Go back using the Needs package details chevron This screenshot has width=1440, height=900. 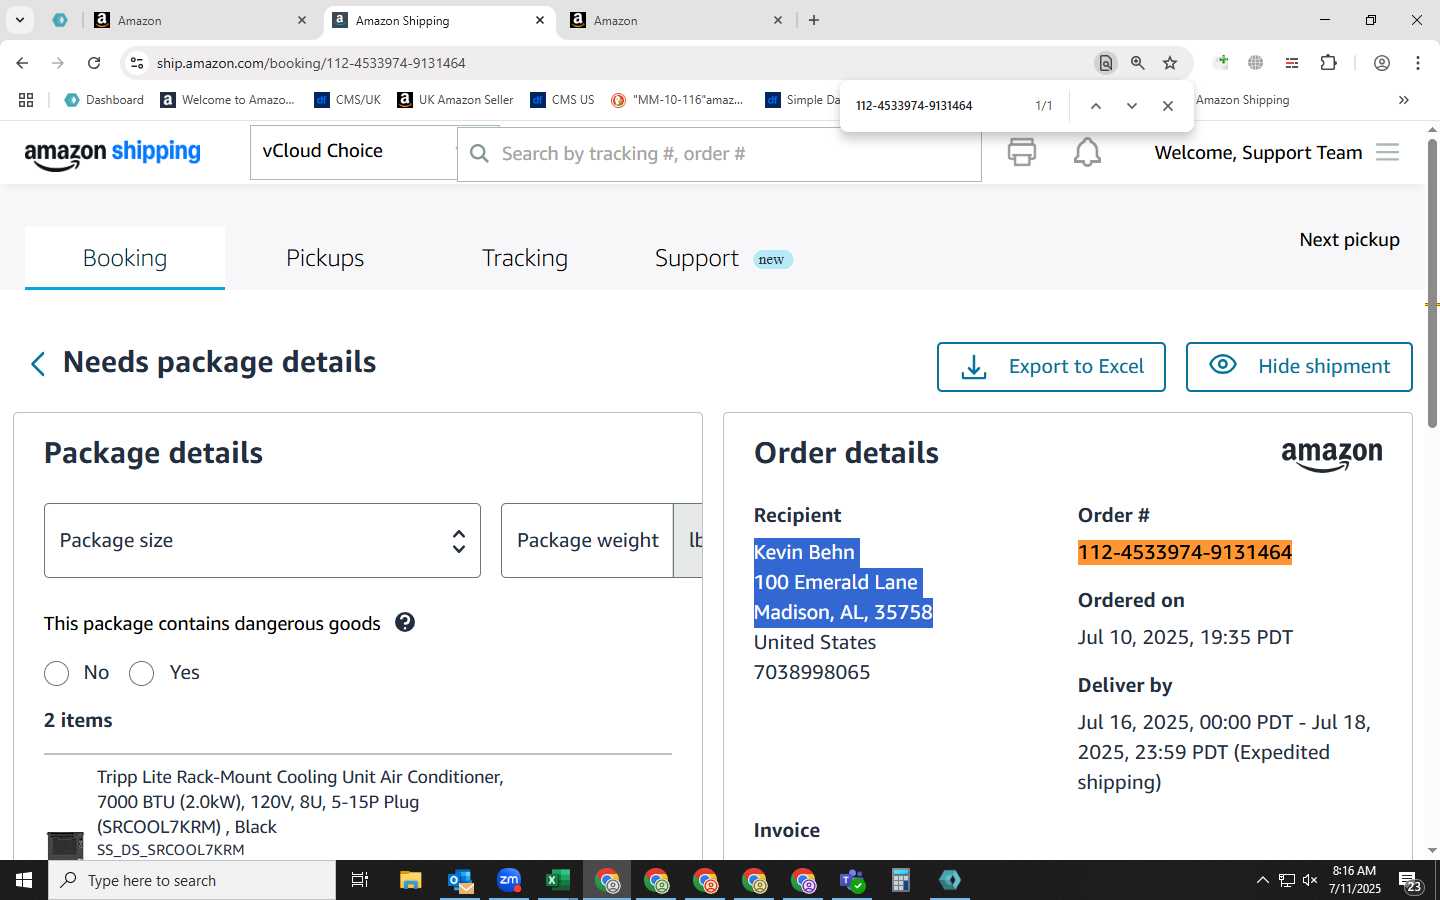click(38, 363)
